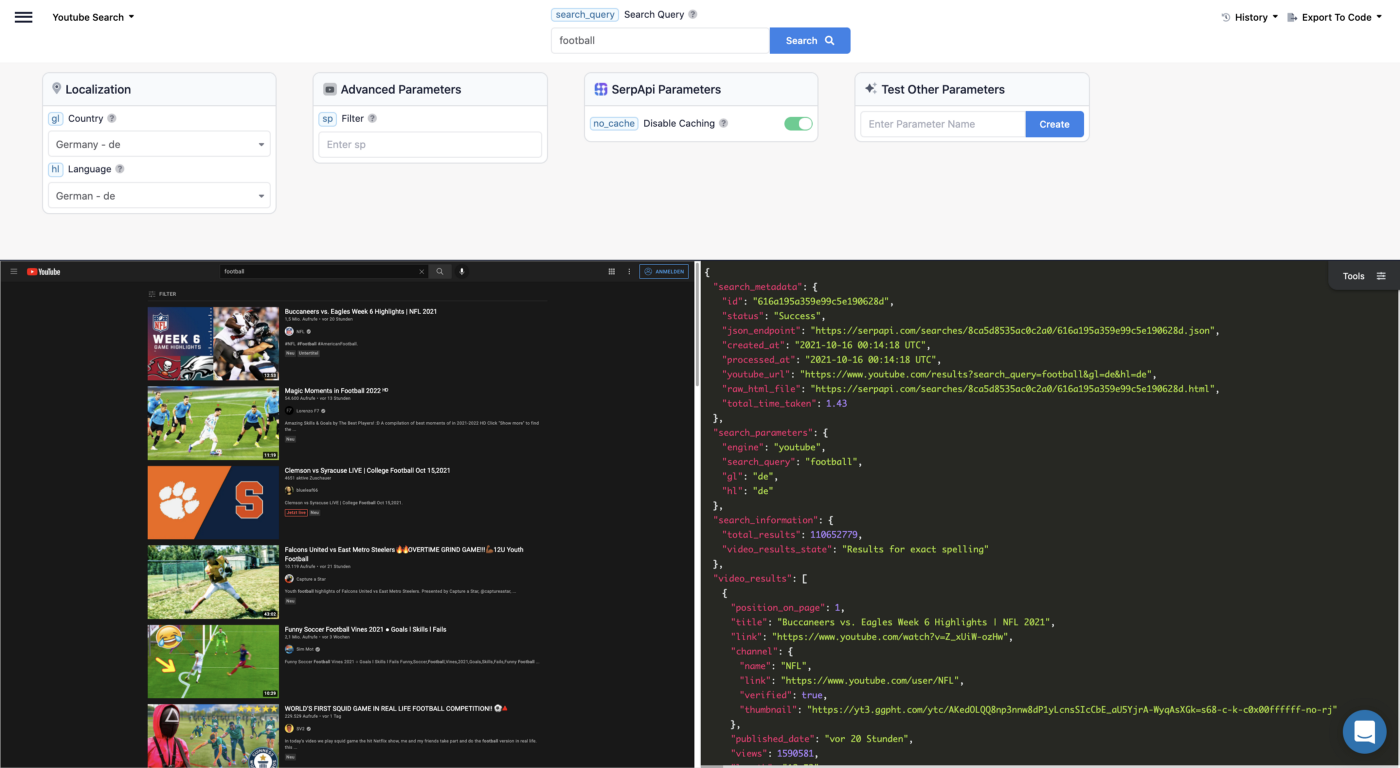Click the Disable Caching help icon

pyautogui.click(x=723, y=123)
